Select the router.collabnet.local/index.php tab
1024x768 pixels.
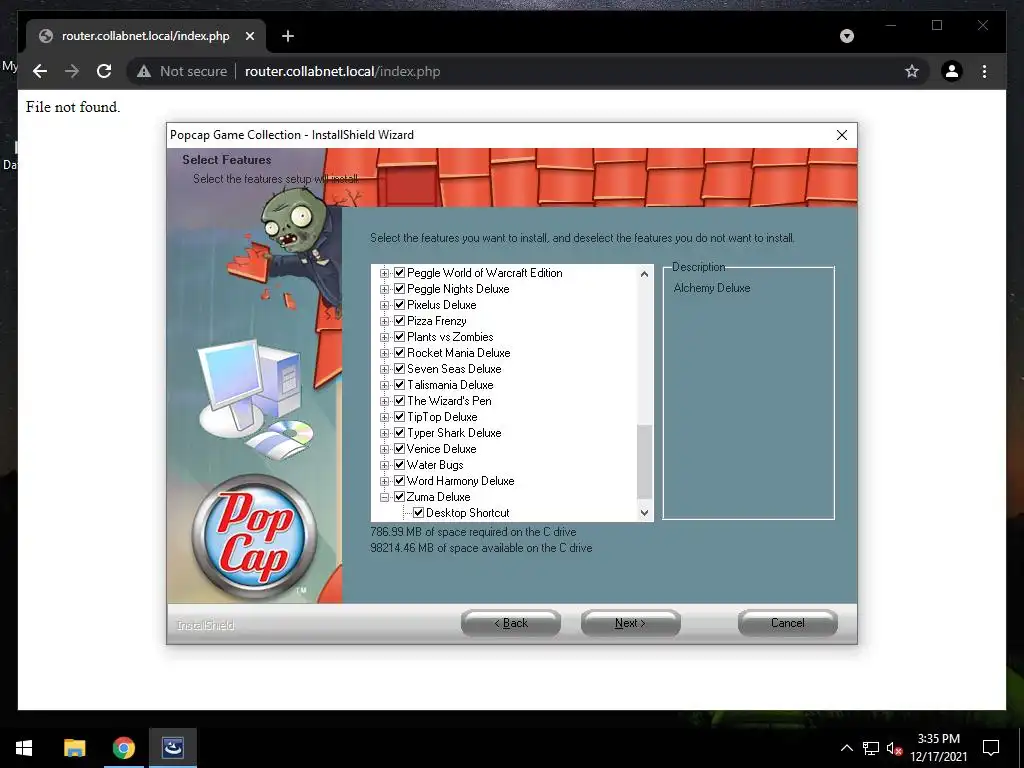point(146,36)
